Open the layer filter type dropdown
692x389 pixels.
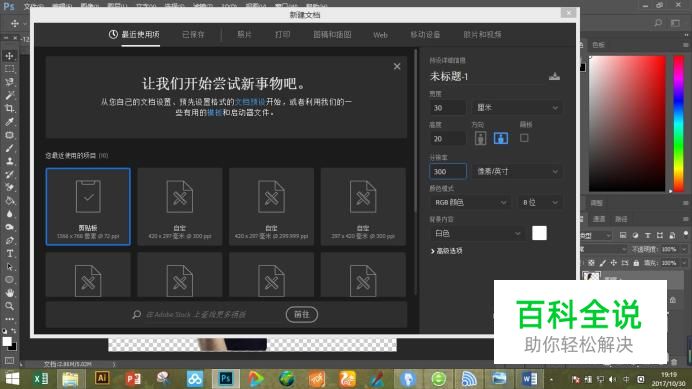click(595, 236)
